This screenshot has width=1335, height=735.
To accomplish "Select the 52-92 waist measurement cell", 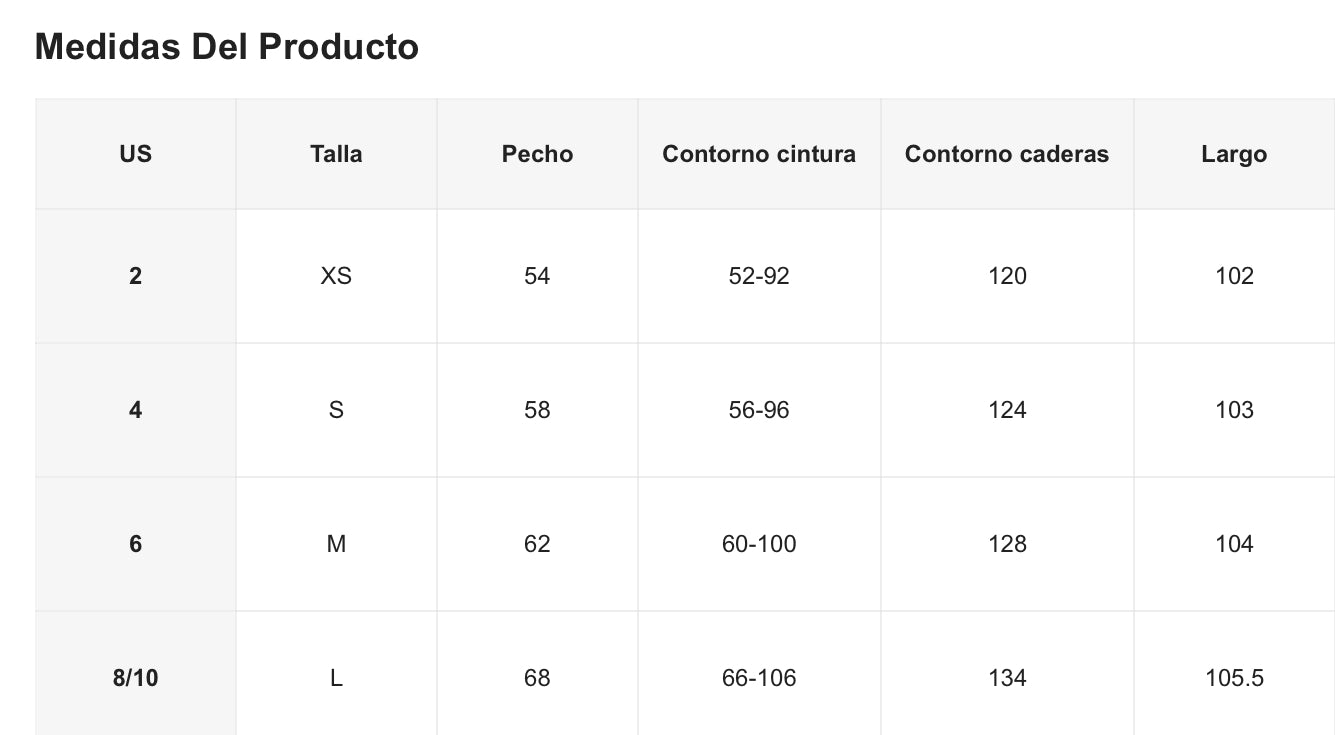I will (759, 276).
